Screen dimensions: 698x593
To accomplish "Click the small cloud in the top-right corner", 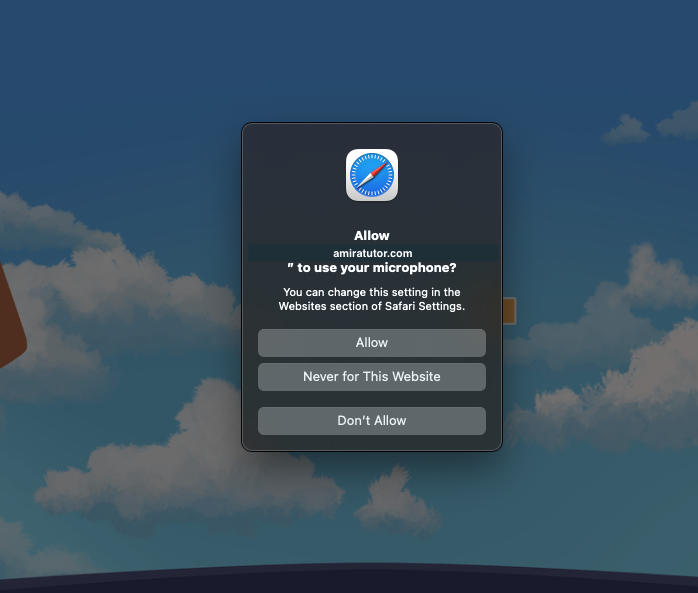I will tap(627, 128).
